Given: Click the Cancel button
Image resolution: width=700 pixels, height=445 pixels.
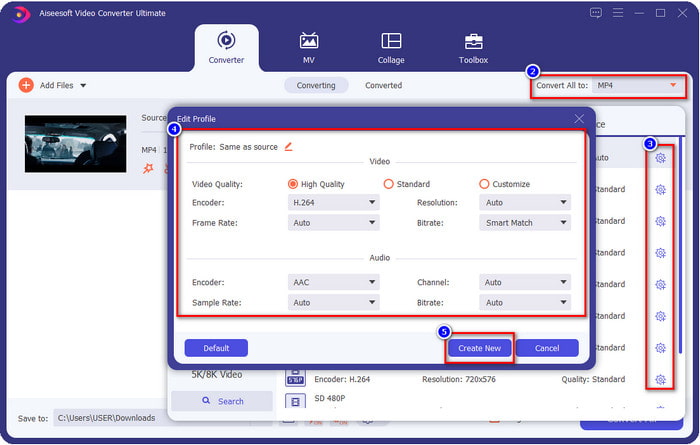Looking at the screenshot, I should [547, 348].
